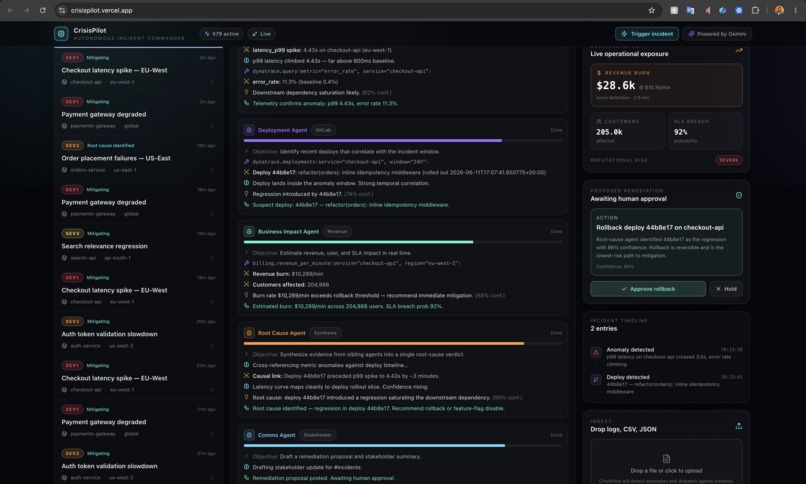The image size is (806, 484).
Task: Expand the Search relevance regression chevron
Action: [212, 258]
